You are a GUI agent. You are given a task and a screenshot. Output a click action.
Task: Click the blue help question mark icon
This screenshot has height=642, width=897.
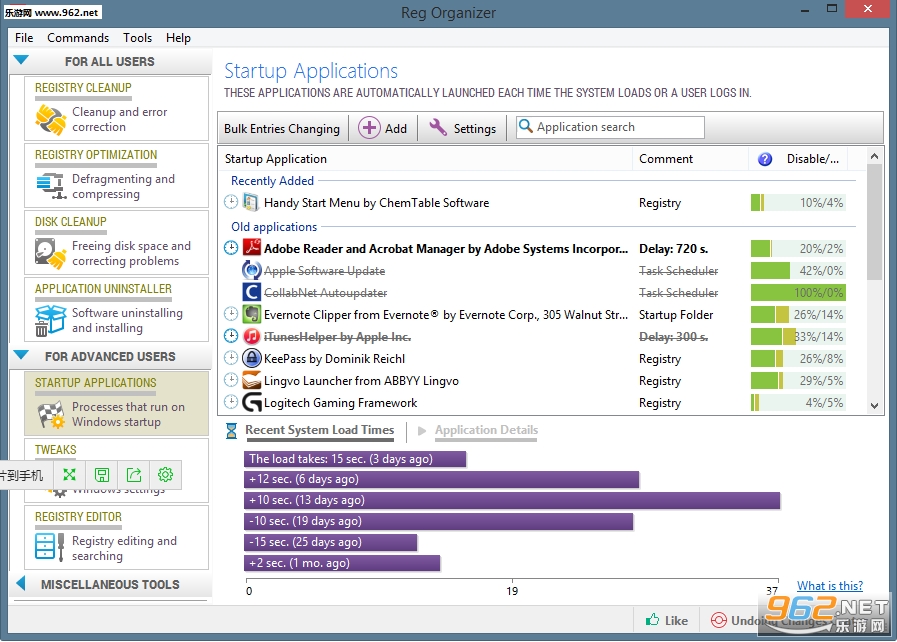click(765, 159)
